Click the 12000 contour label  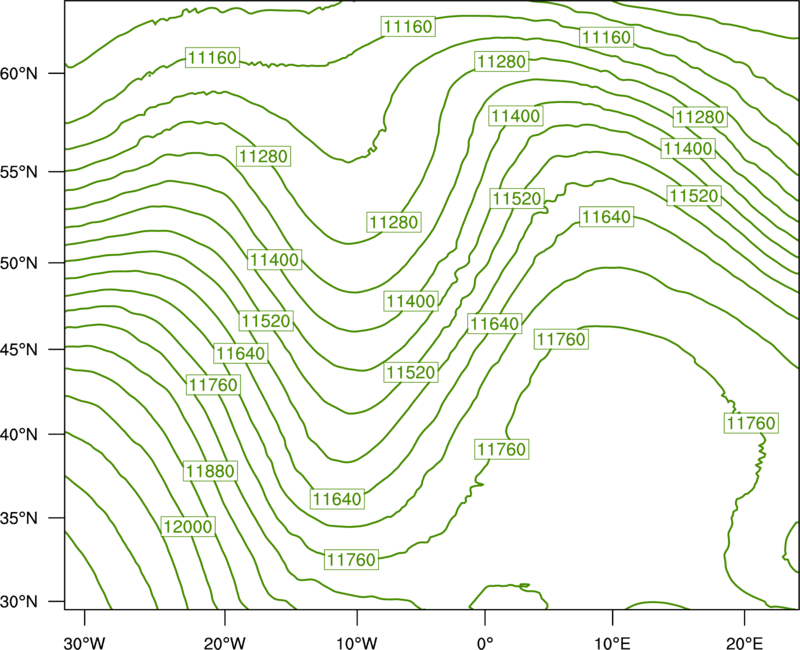(x=188, y=526)
